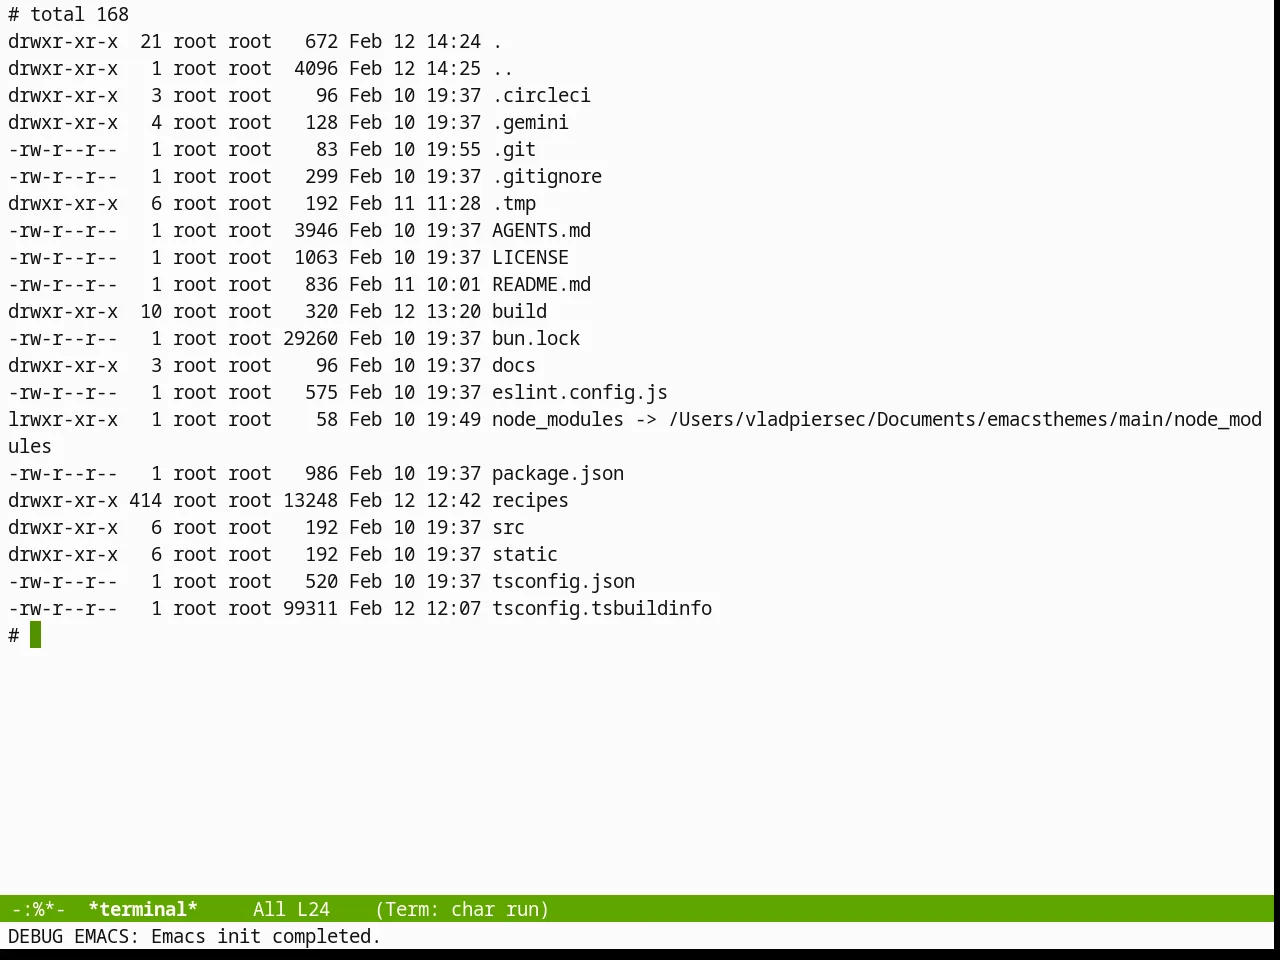
Task: Select the bun.lock file entry
Action: pos(536,338)
